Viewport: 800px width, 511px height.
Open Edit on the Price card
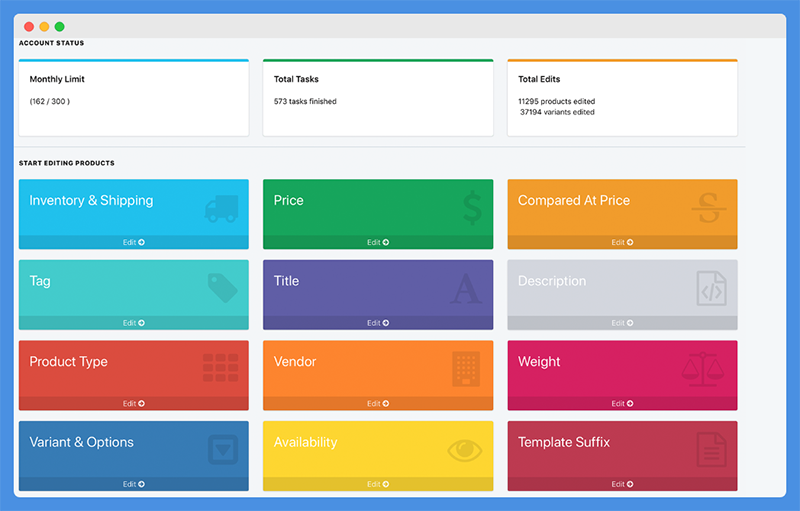[378, 242]
